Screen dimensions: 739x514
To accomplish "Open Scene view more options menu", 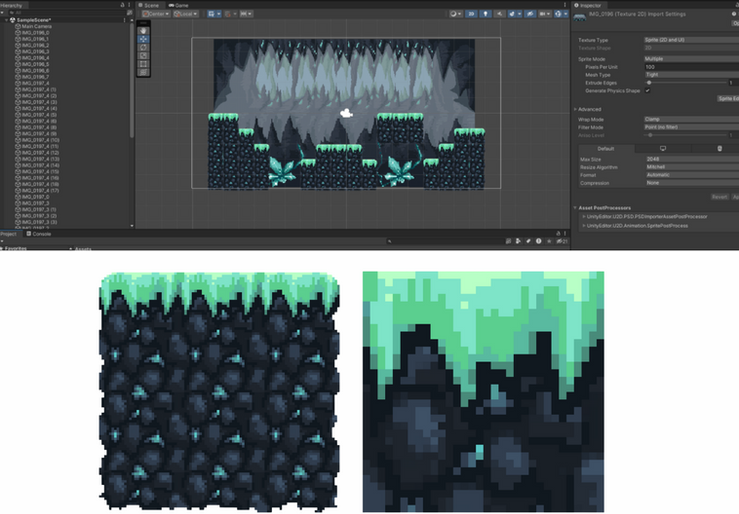I will (x=565, y=5).
